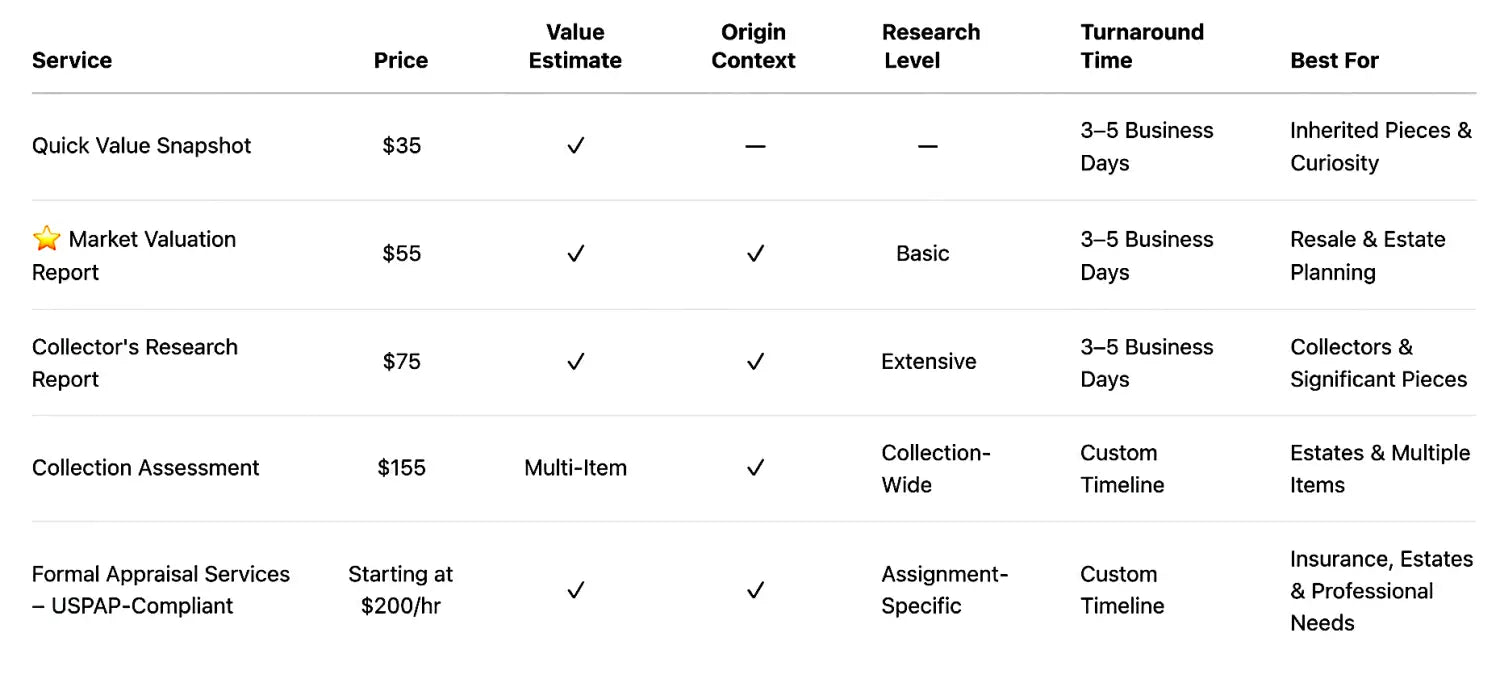The image size is (1500, 683).
Task: Select the Best For column header
Action: coord(1334,60)
